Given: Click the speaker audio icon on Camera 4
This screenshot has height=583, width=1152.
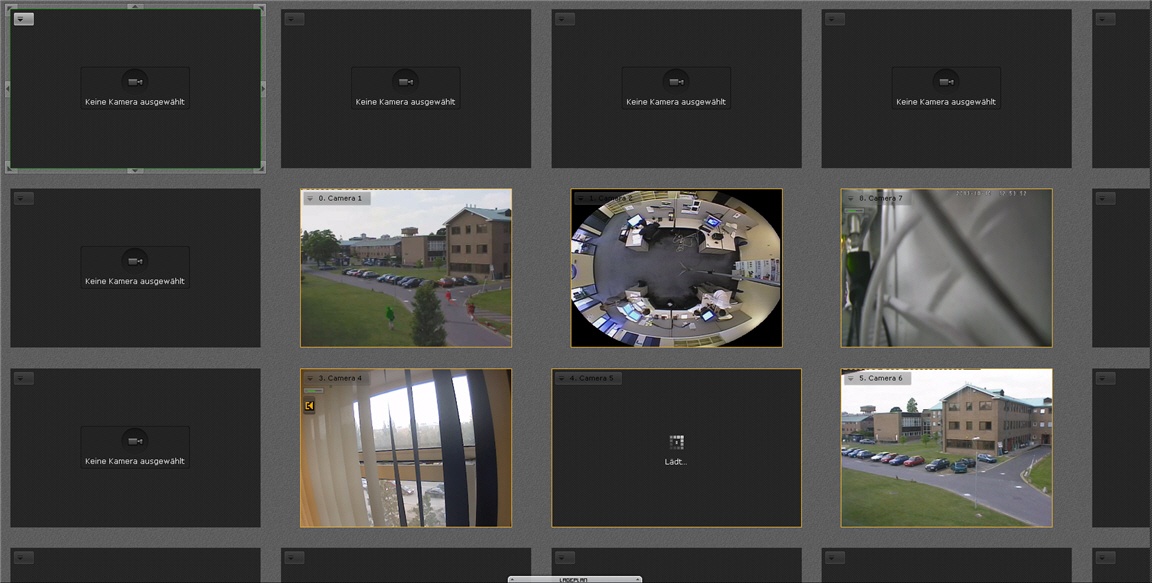Looking at the screenshot, I should pos(310,405).
